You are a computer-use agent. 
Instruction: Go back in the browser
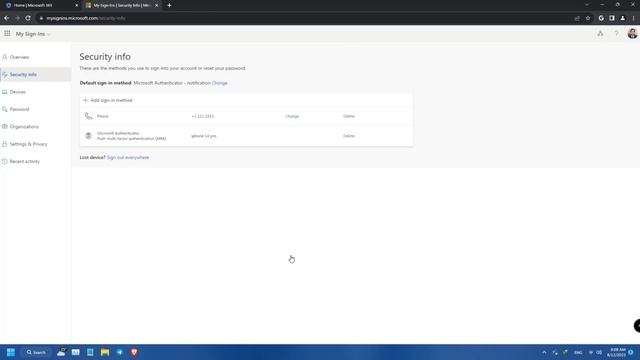tap(7, 18)
